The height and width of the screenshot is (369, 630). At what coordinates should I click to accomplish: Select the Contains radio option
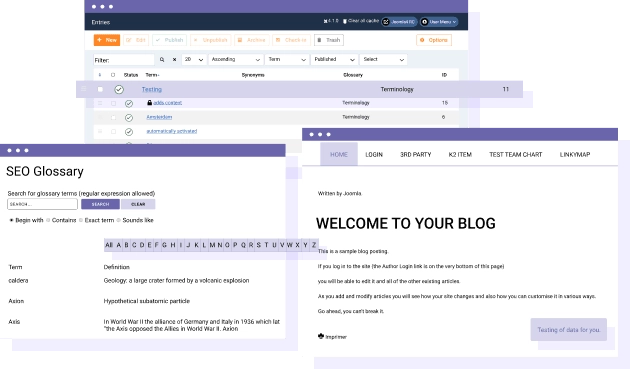pyautogui.click(x=48, y=220)
